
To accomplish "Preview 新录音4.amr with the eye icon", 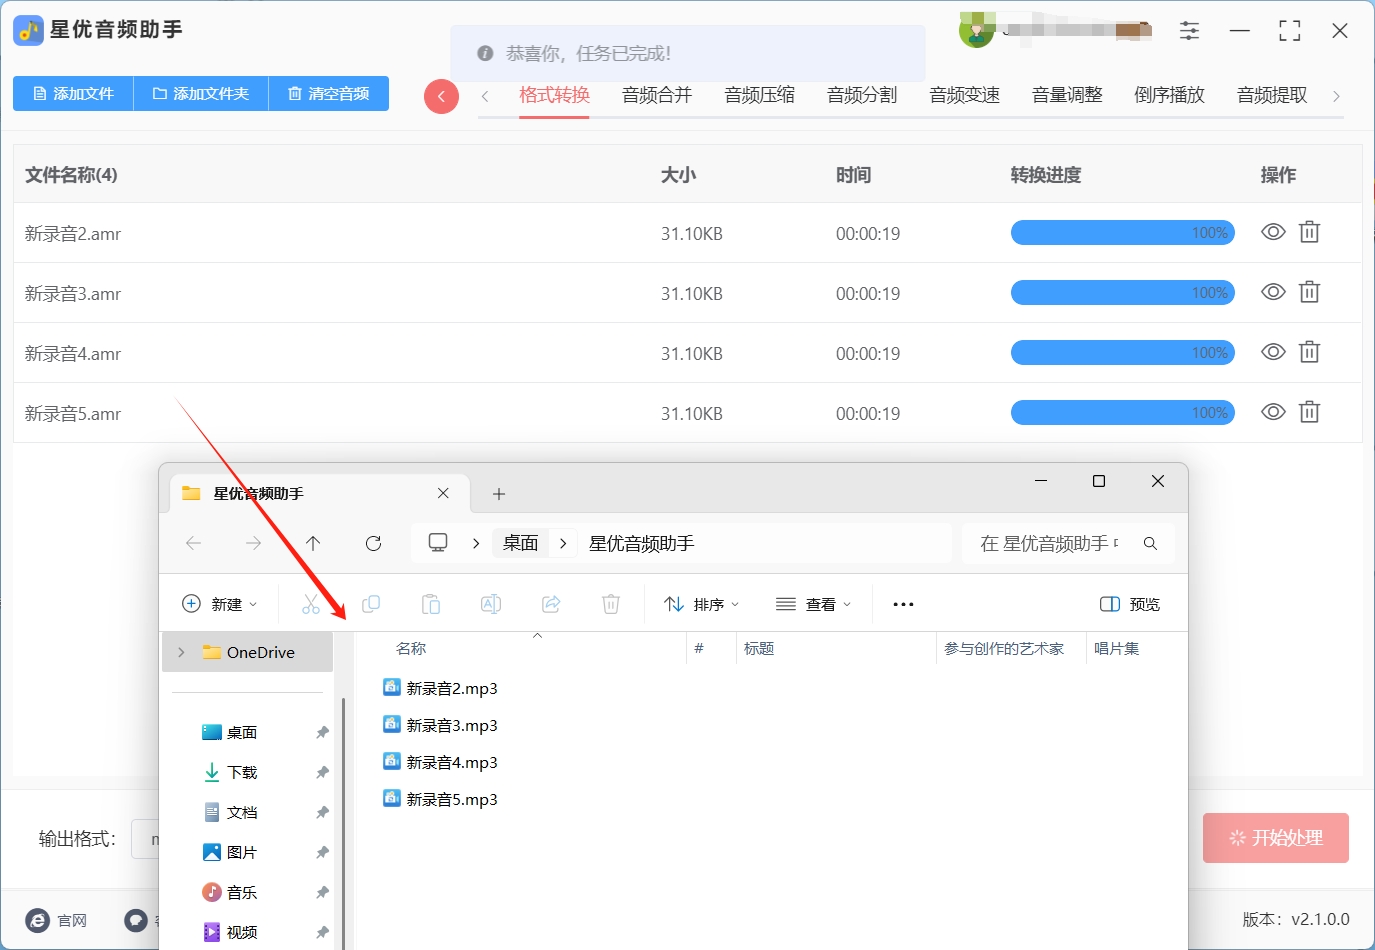I will (x=1273, y=352).
